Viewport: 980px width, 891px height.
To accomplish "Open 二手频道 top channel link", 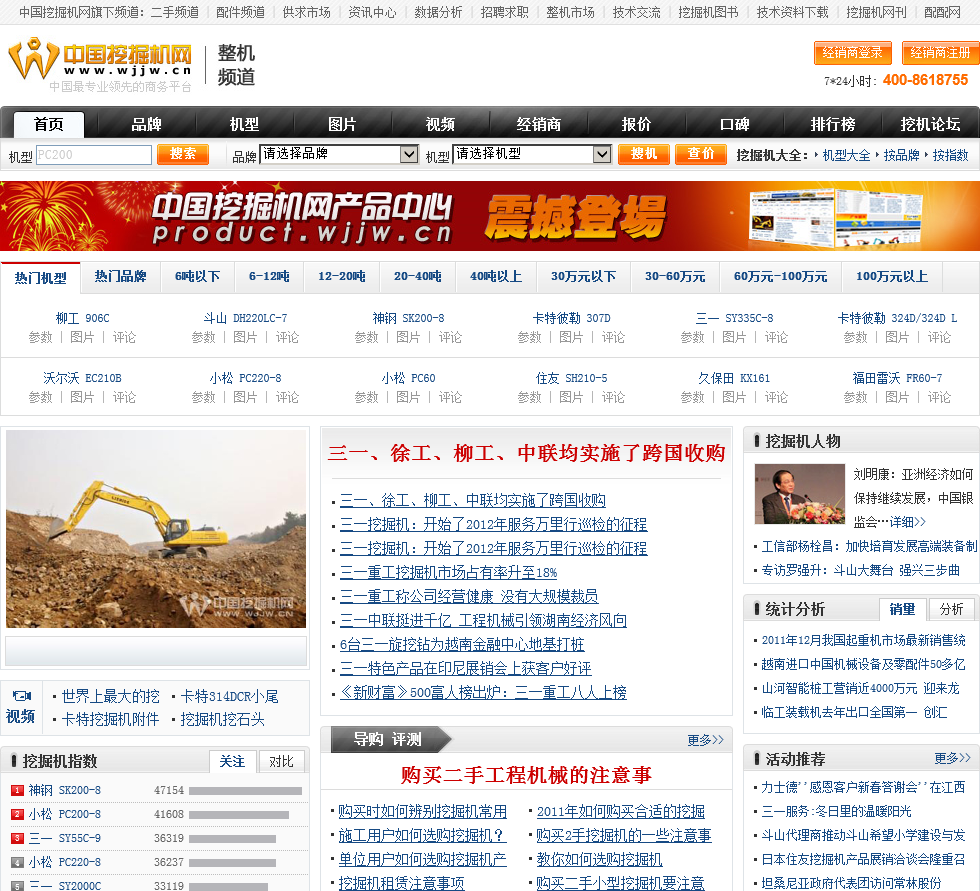I will [x=174, y=12].
